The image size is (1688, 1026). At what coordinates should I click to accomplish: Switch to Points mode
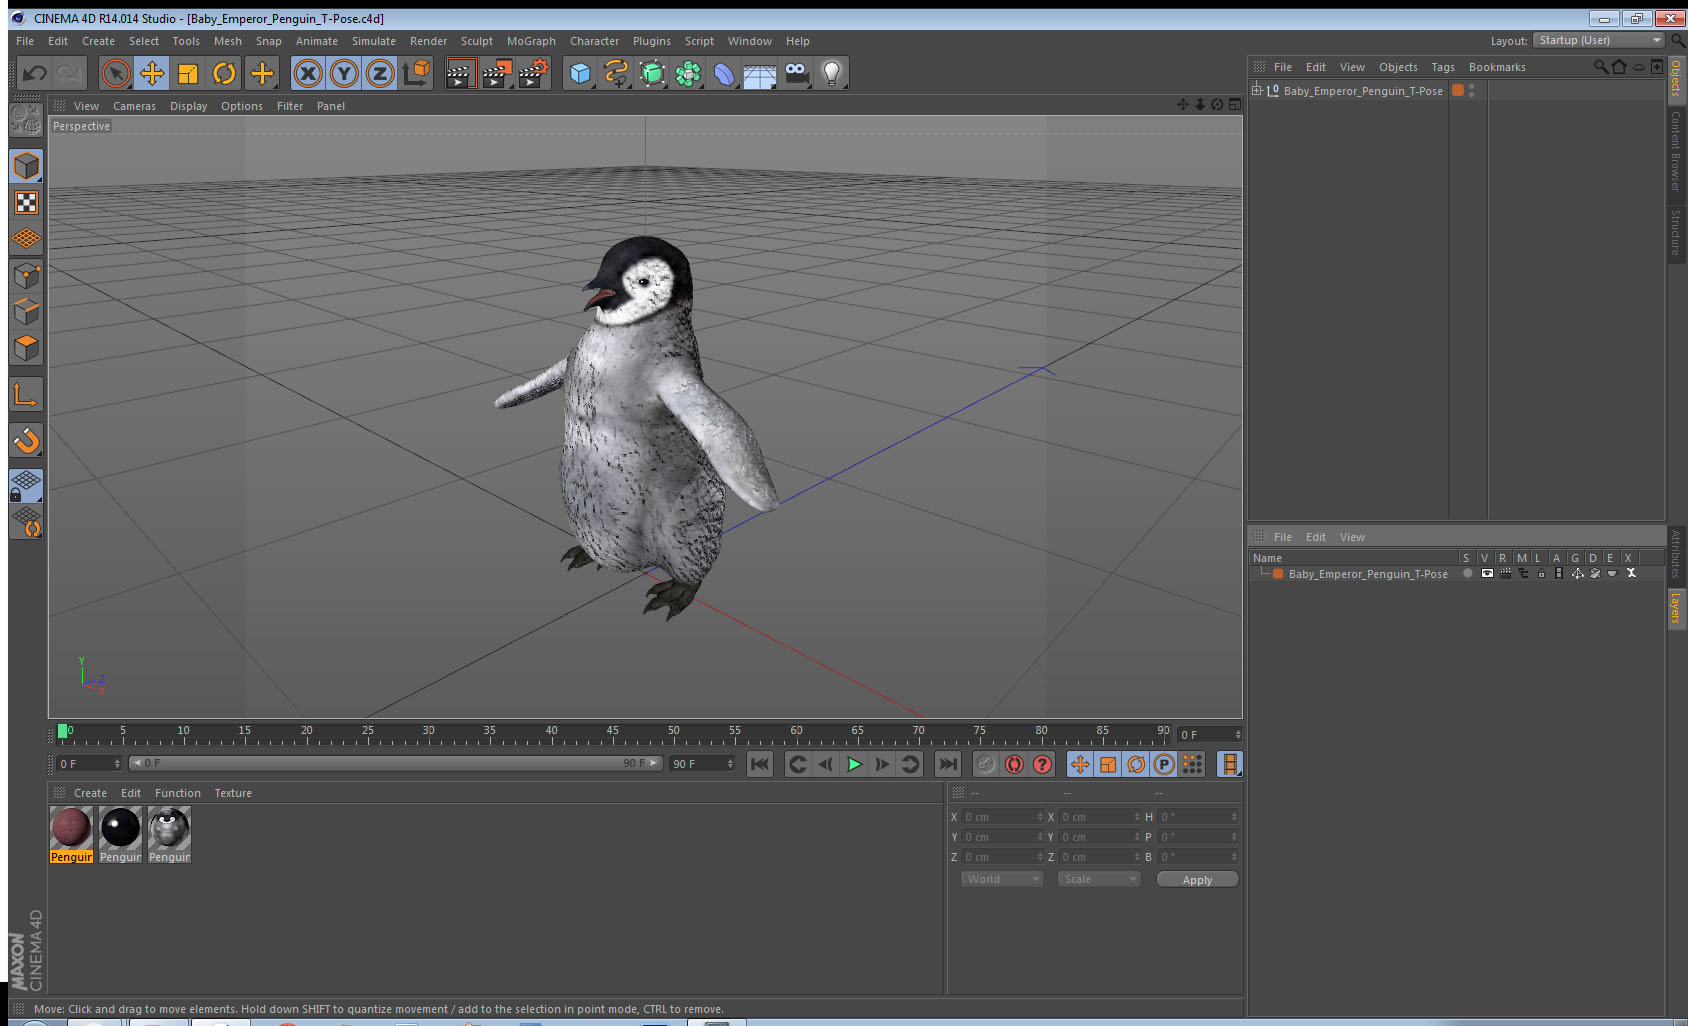coord(26,276)
